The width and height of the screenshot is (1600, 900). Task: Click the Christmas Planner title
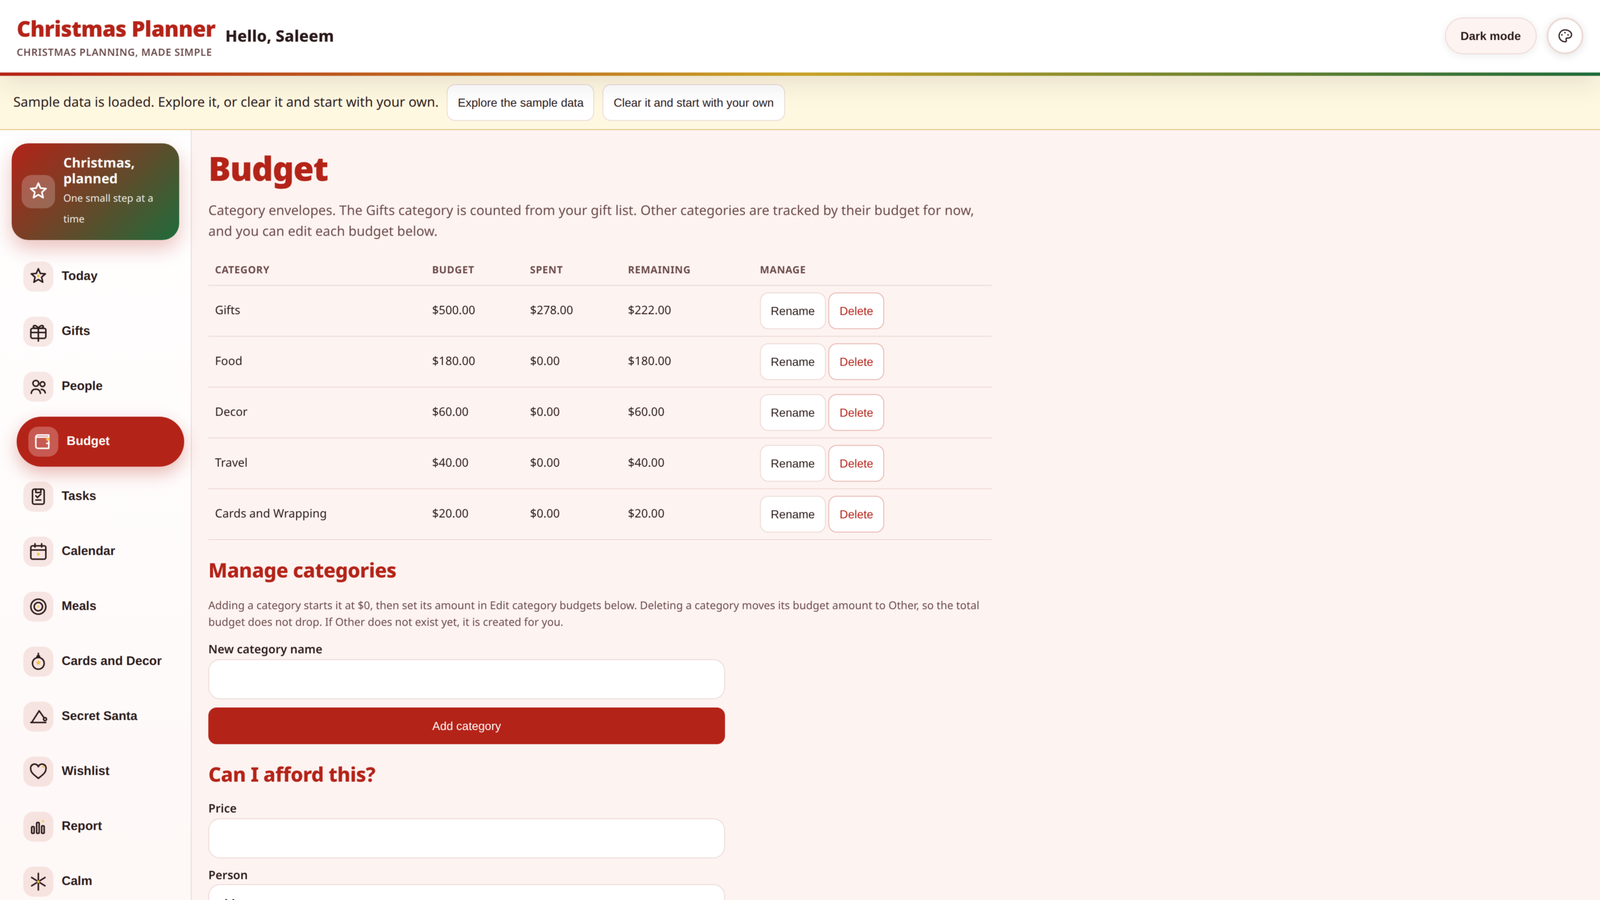point(116,29)
